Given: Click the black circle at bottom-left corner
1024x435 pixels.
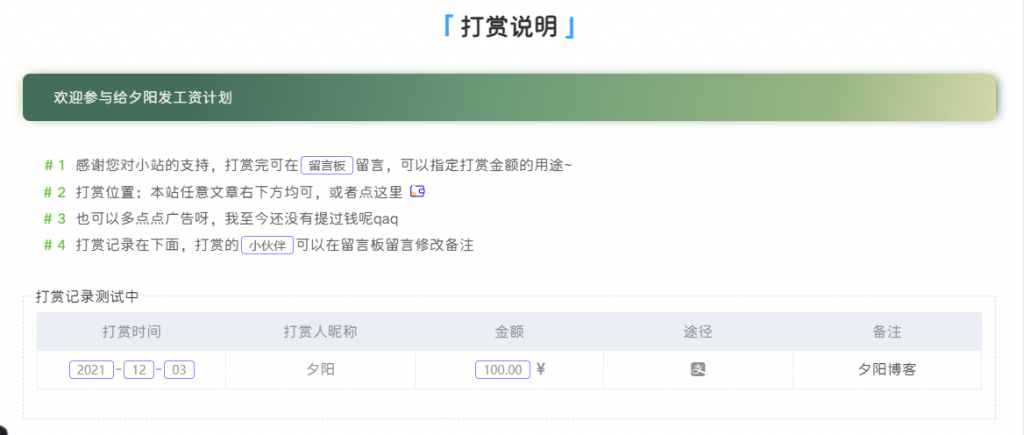Looking at the screenshot, I should pyautogui.click(x=3, y=431).
